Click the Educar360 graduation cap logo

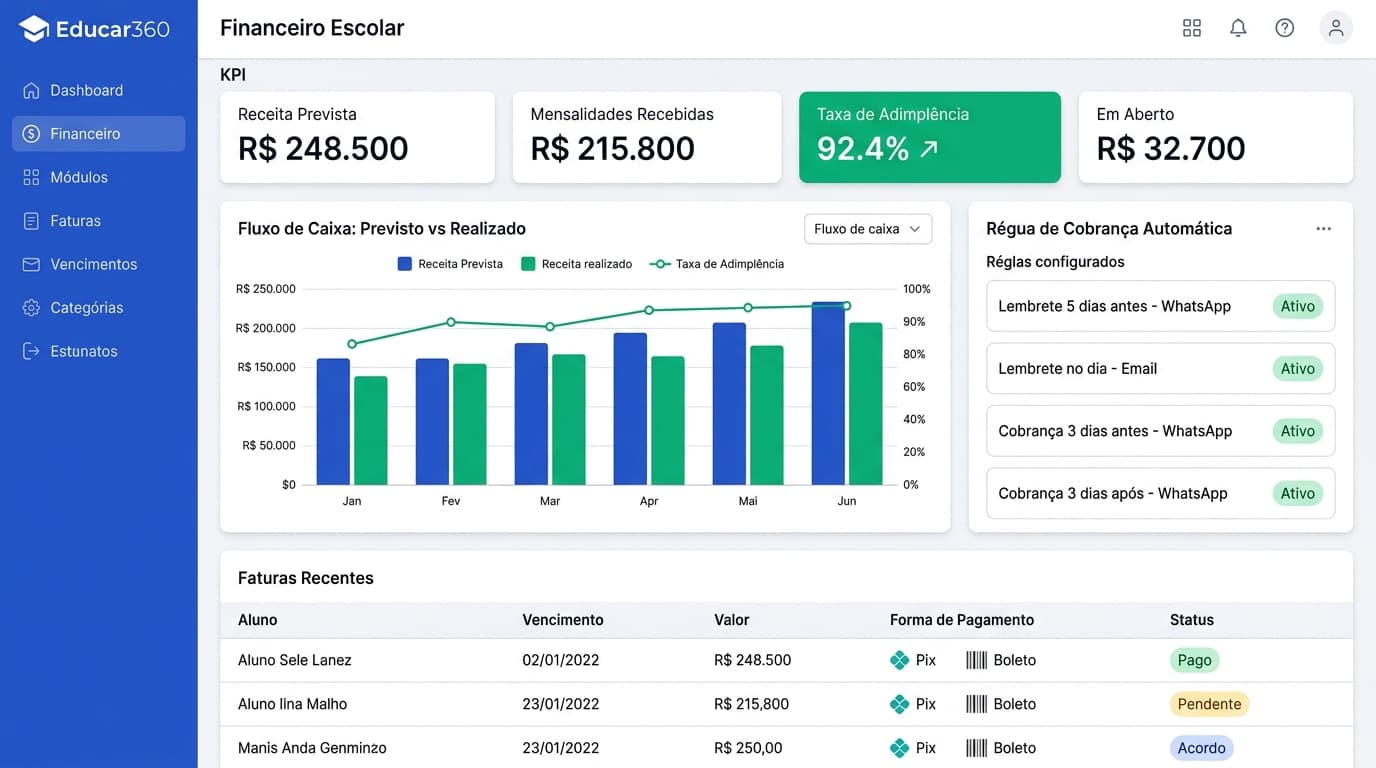point(34,28)
